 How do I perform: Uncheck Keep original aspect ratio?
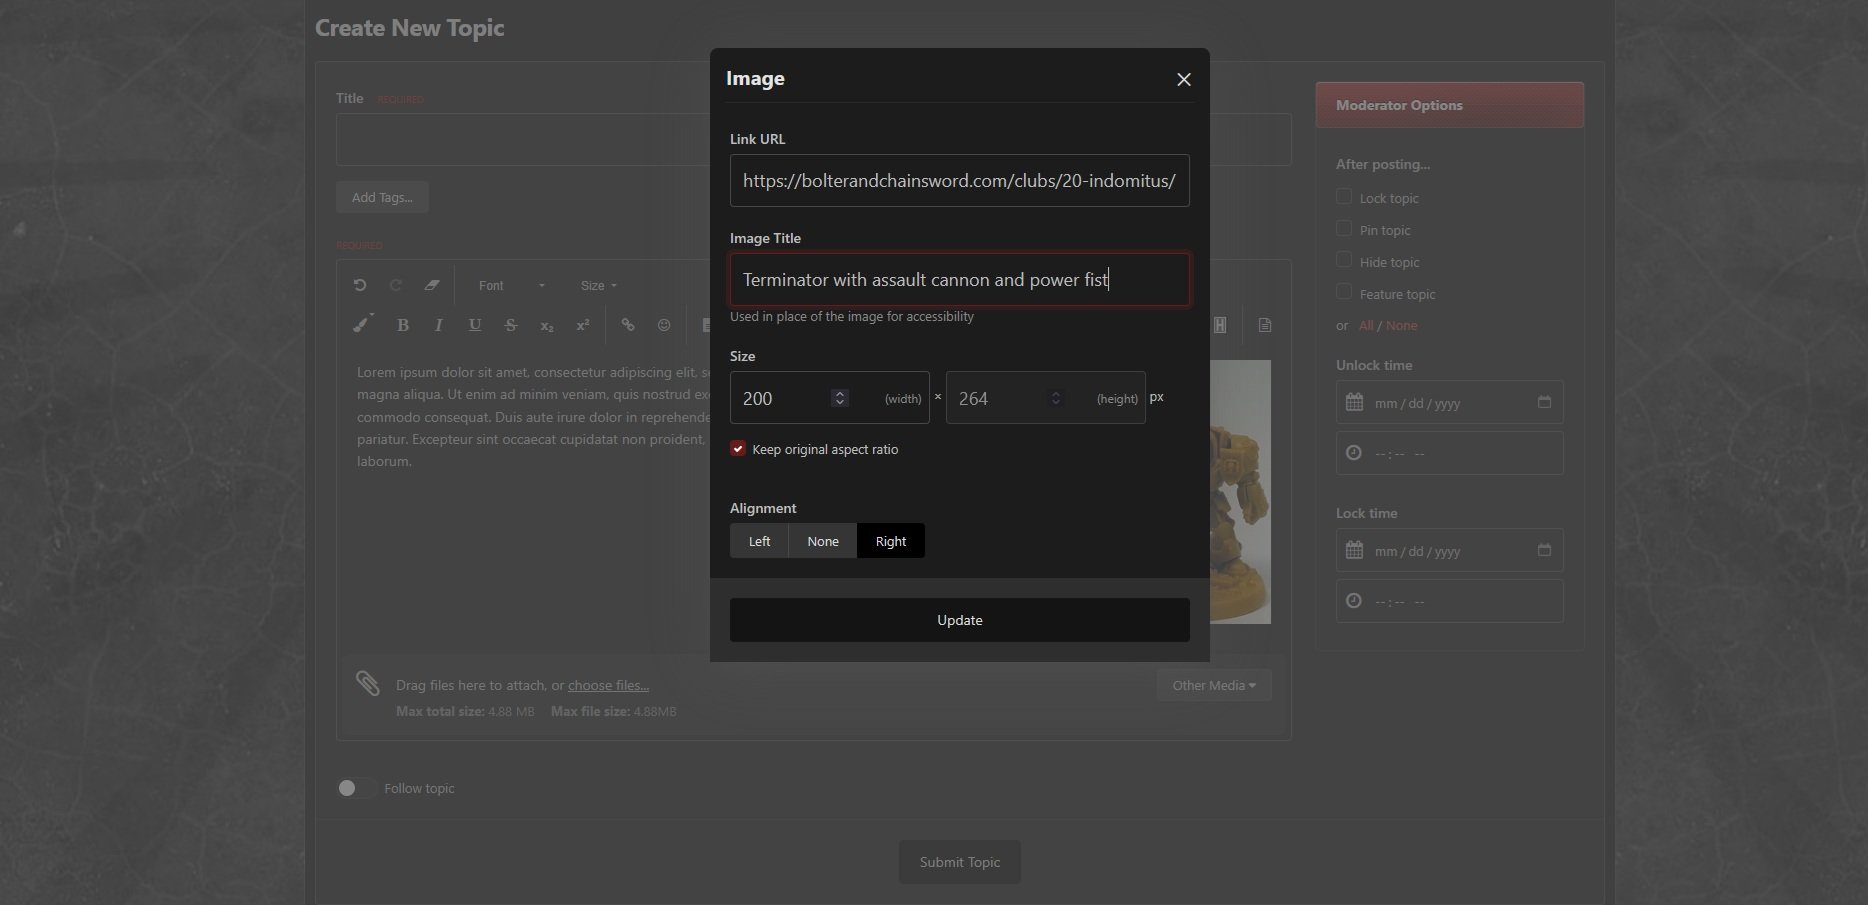pyautogui.click(x=738, y=449)
